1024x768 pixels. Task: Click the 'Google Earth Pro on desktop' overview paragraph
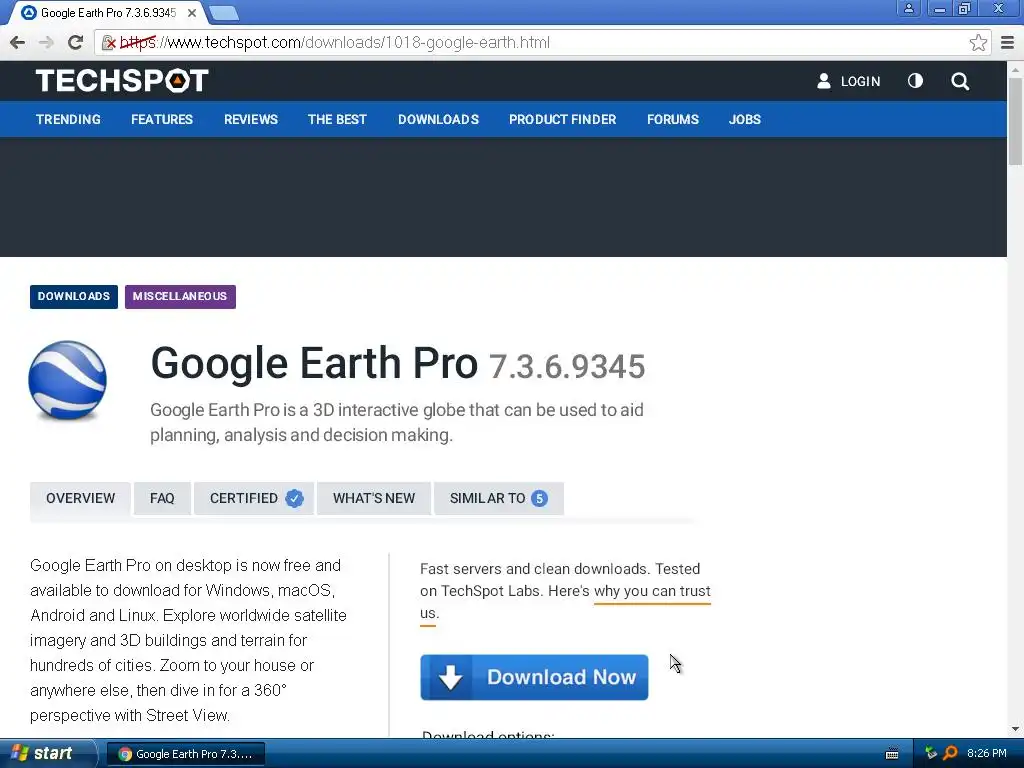pos(189,640)
